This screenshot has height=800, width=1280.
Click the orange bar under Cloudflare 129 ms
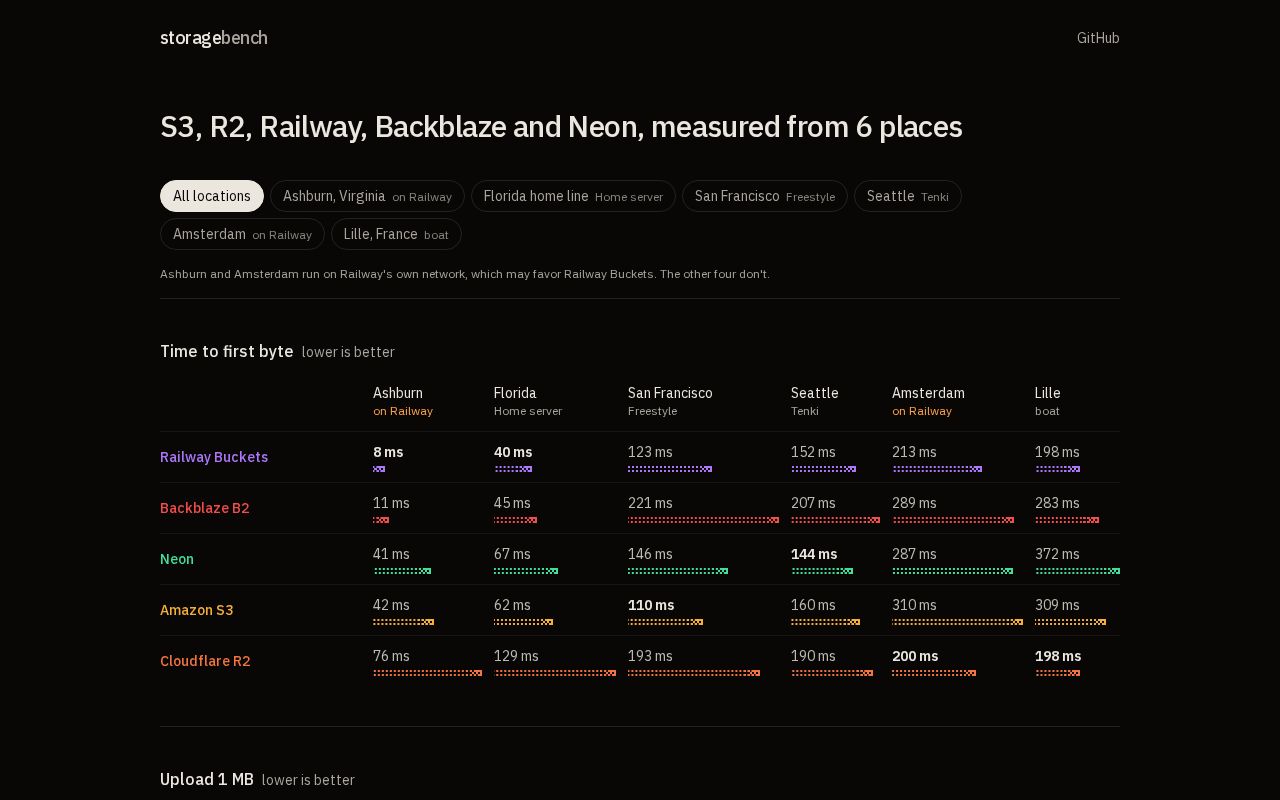point(555,673)
